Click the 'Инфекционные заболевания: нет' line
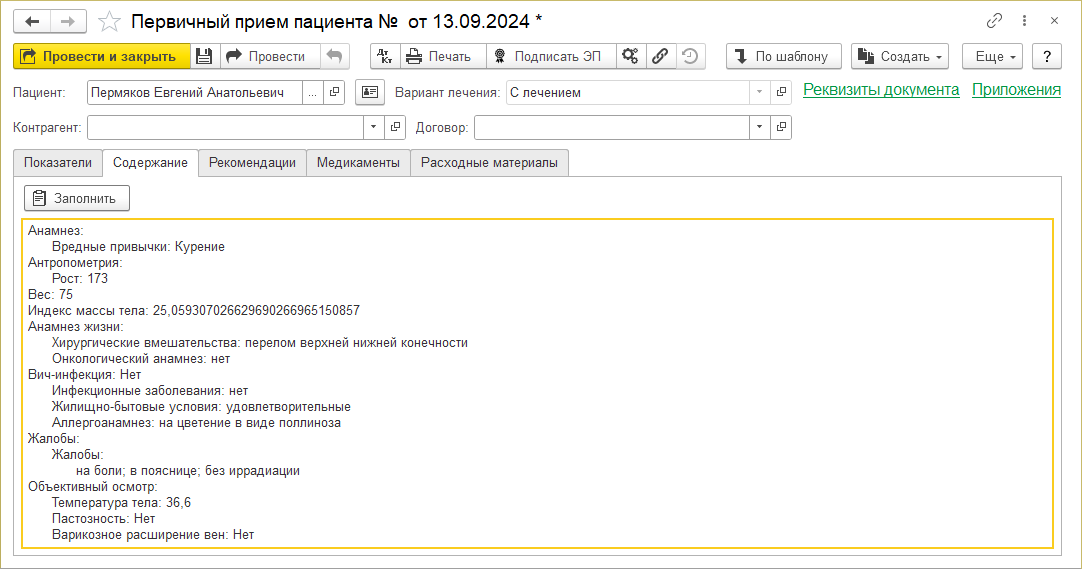Image resolution: width=1082 pixels, height=569 pixels. coord(150,391)
